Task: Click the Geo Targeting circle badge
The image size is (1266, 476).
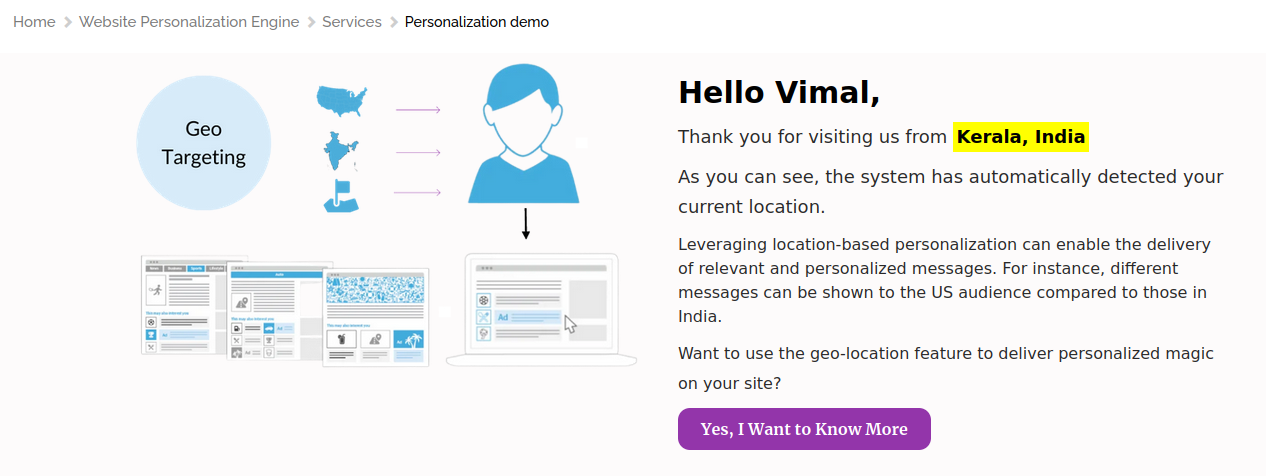Action: click(x=203, y=143)
